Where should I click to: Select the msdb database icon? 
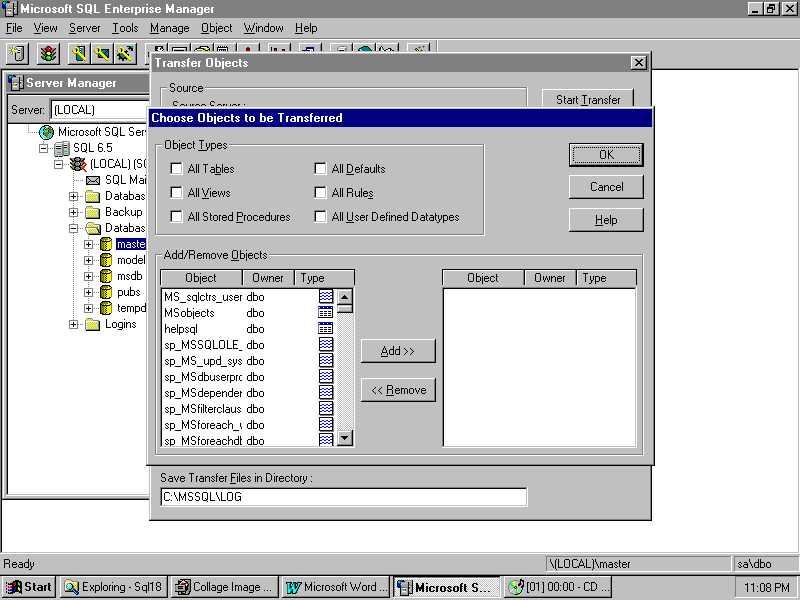pos(105,276)
